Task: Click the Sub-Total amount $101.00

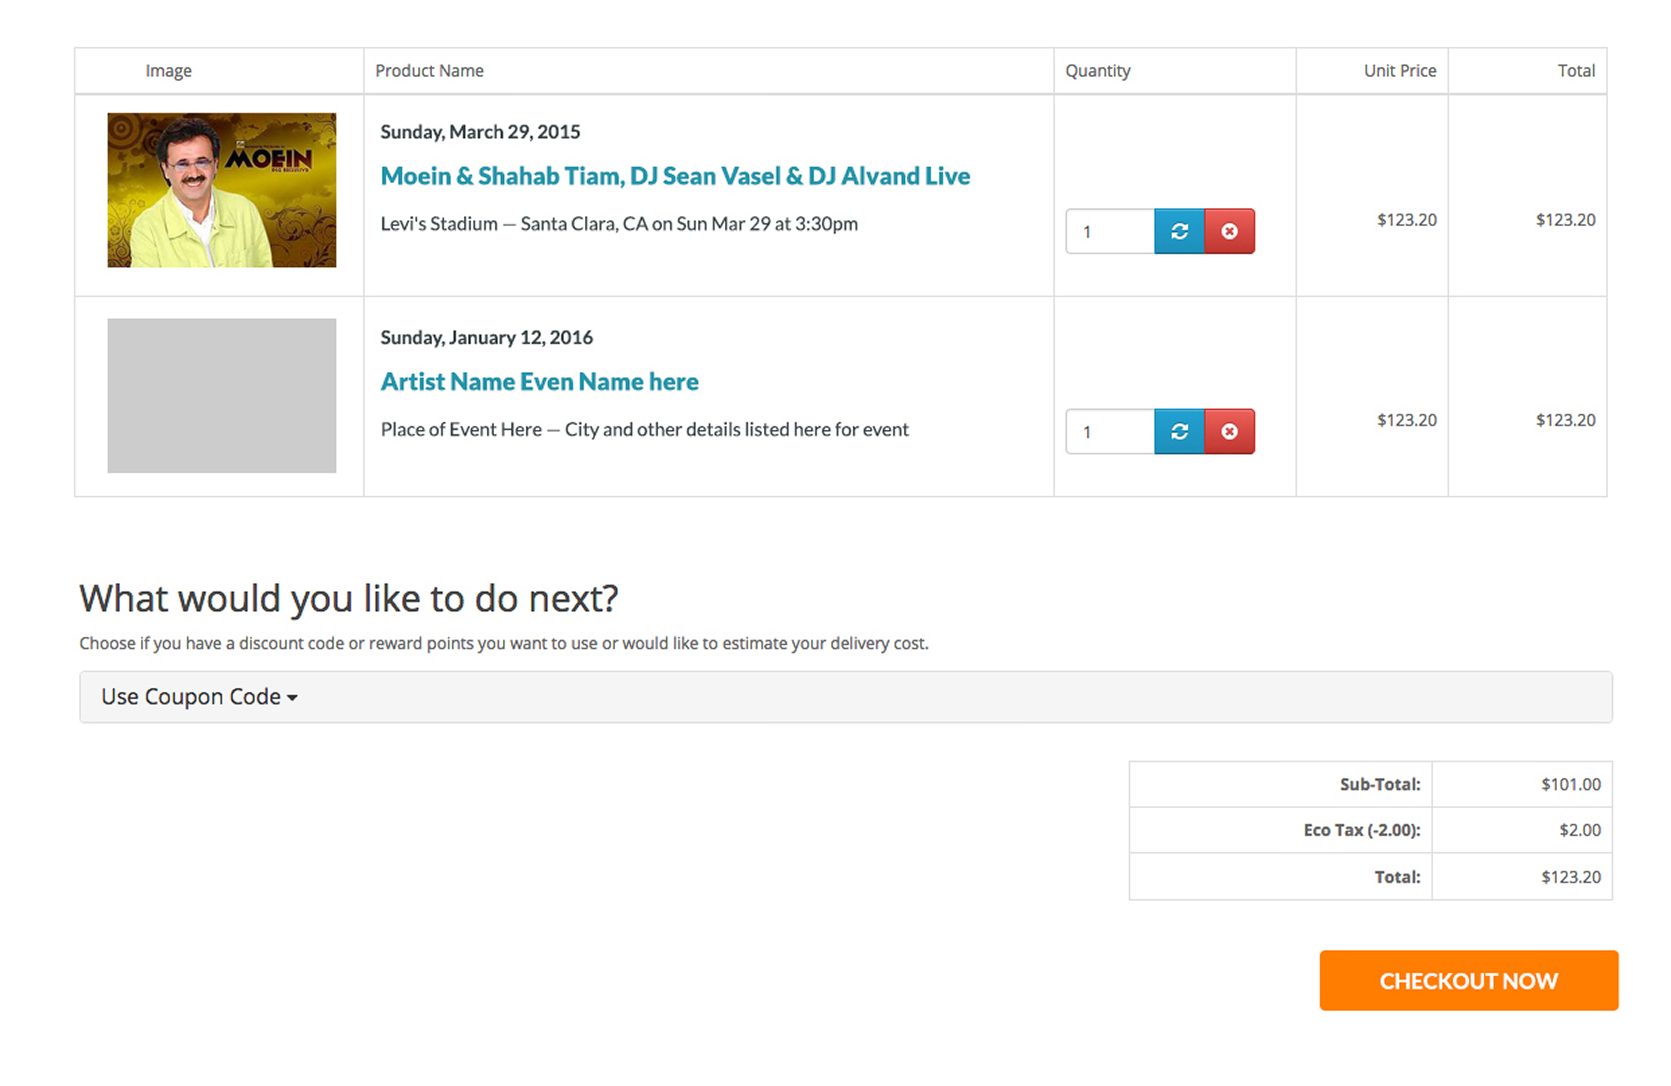Action: (1570, 784)
